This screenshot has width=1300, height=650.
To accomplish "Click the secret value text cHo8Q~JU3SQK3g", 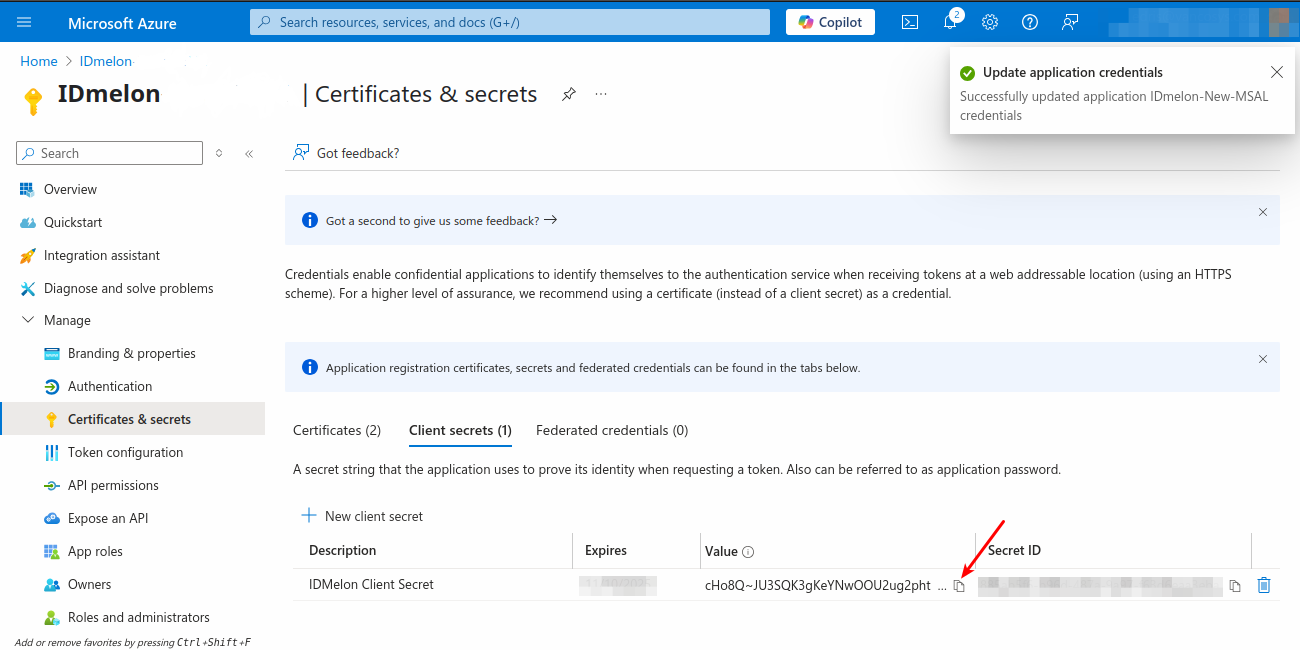I will (x=818, y=585).
